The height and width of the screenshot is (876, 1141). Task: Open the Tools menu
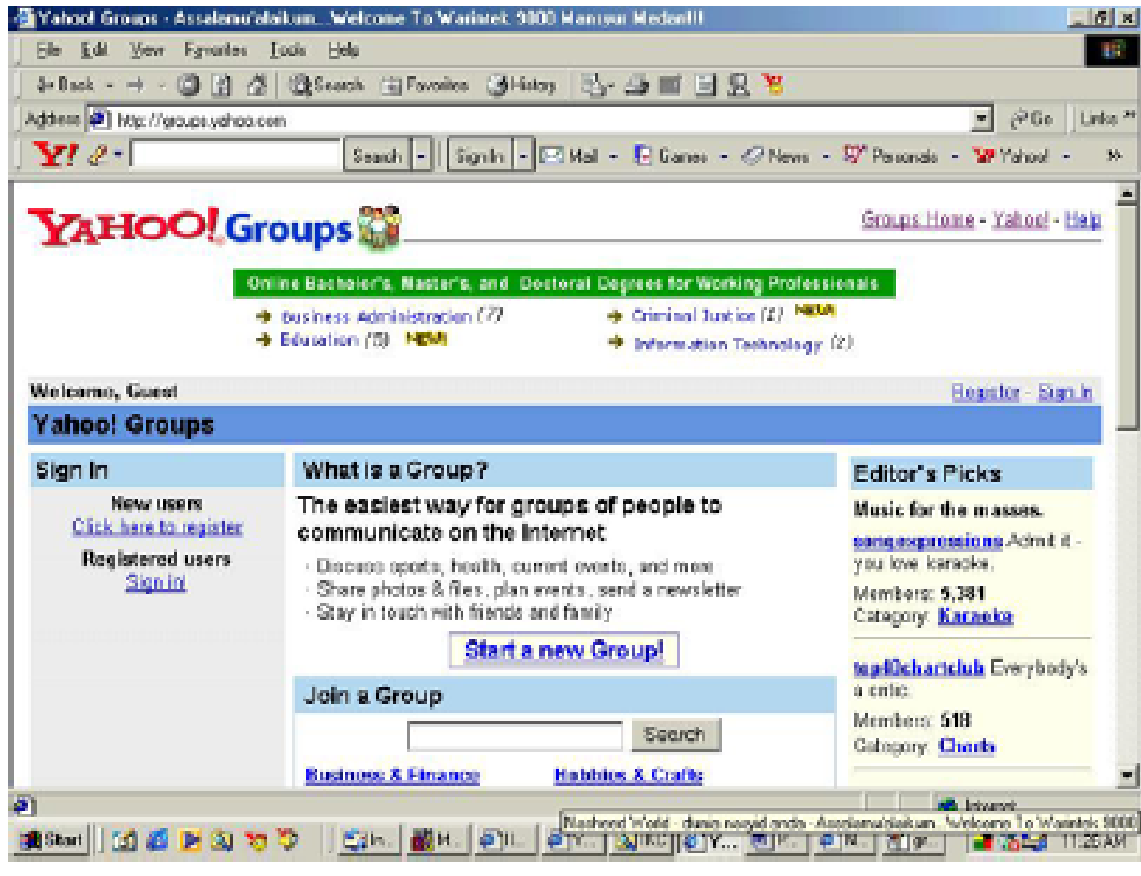(x=288, y=49)
